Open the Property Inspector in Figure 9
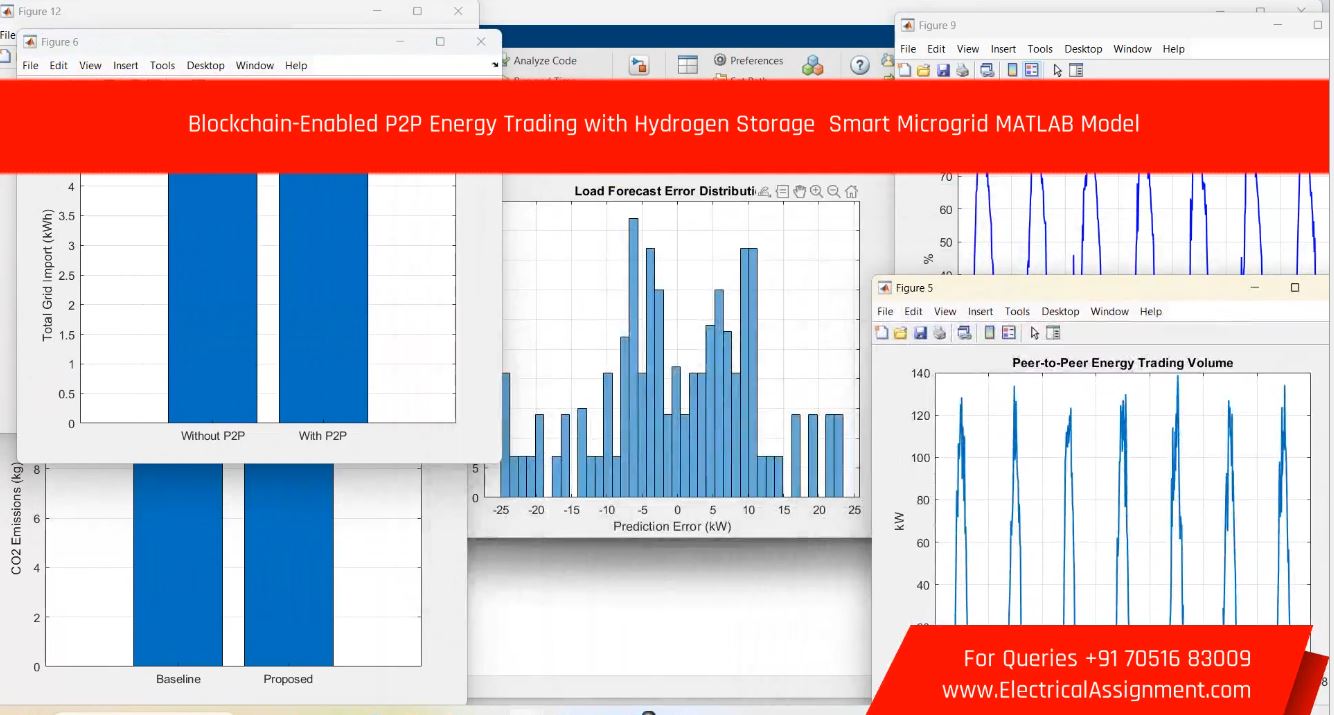The height and width of the screenshot is (715, 1334). 1076,70
